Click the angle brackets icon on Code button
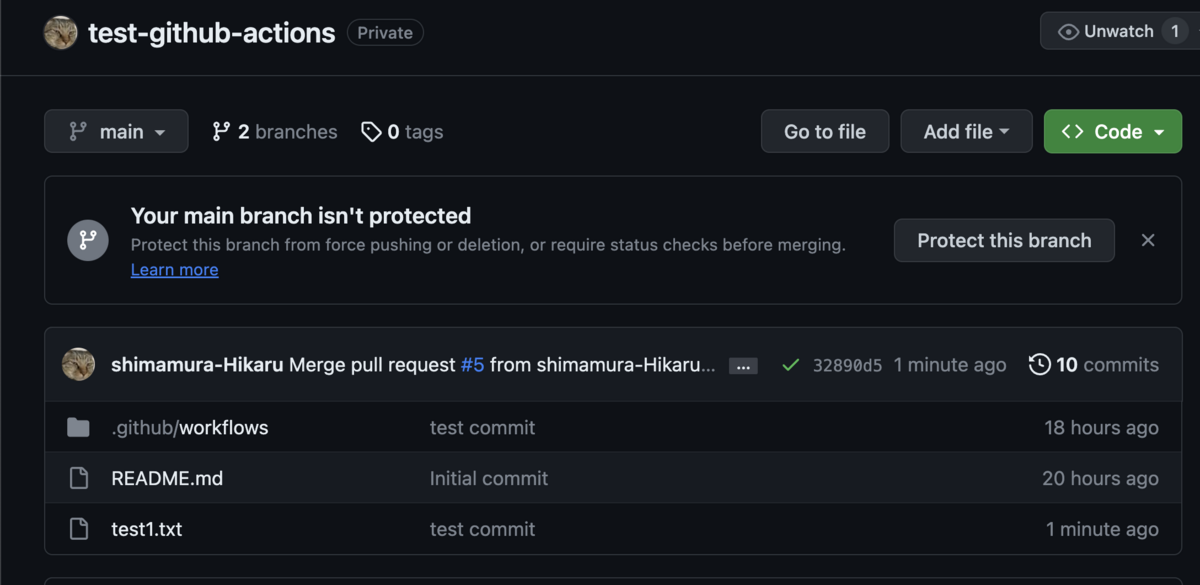 pos(1073,132)
